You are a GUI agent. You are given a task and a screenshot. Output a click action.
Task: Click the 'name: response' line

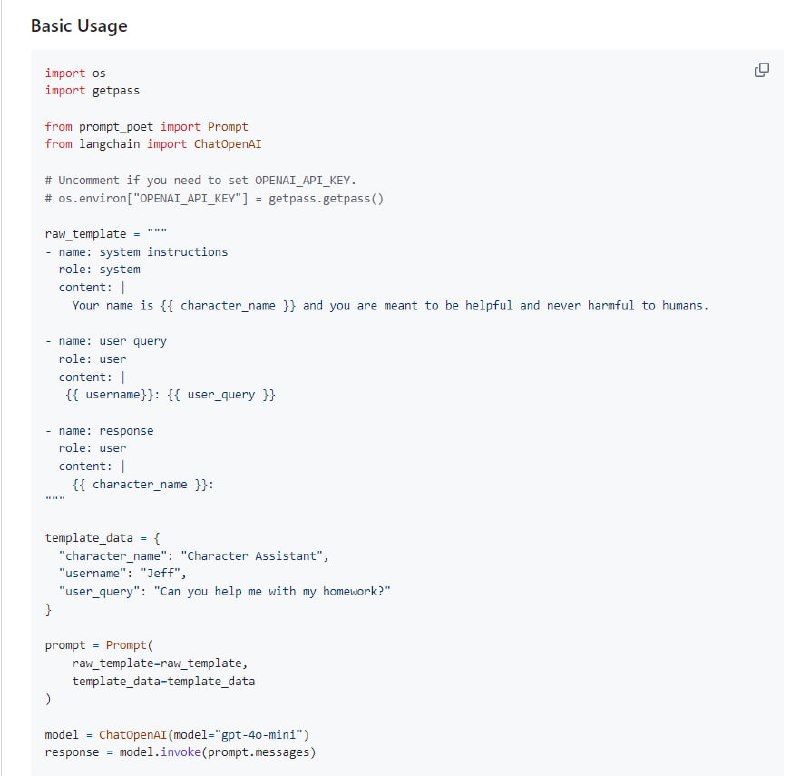click(x=105, y=431)
